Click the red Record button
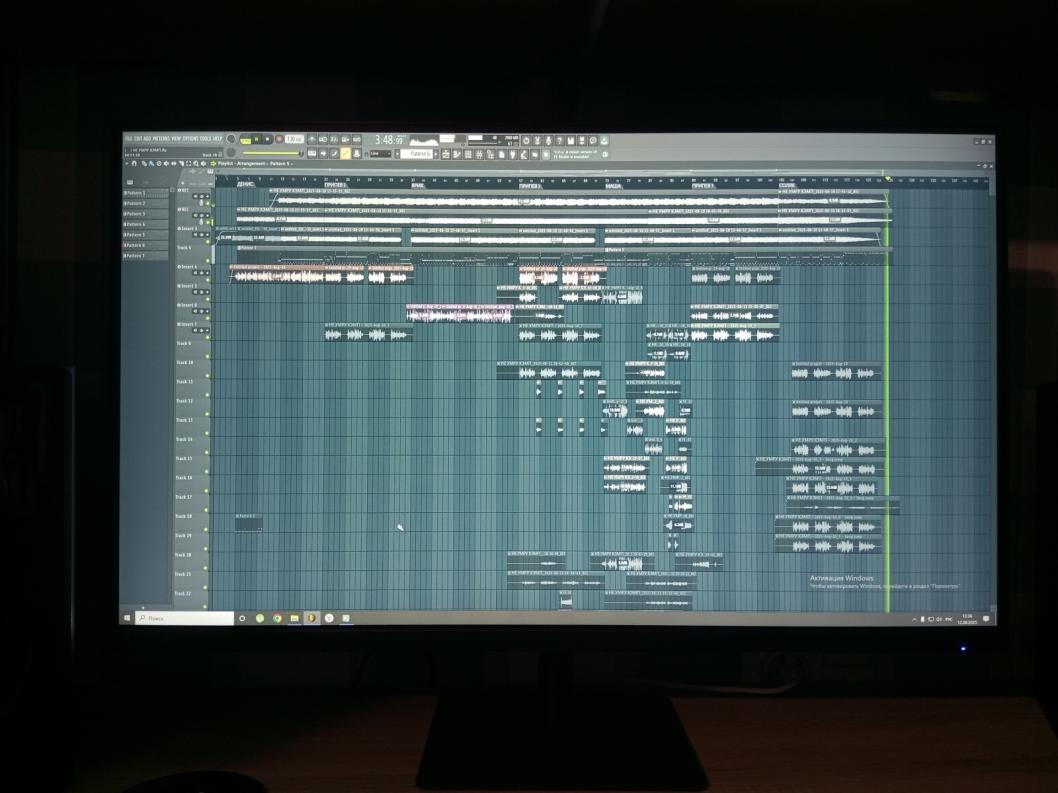 [279, 139]
